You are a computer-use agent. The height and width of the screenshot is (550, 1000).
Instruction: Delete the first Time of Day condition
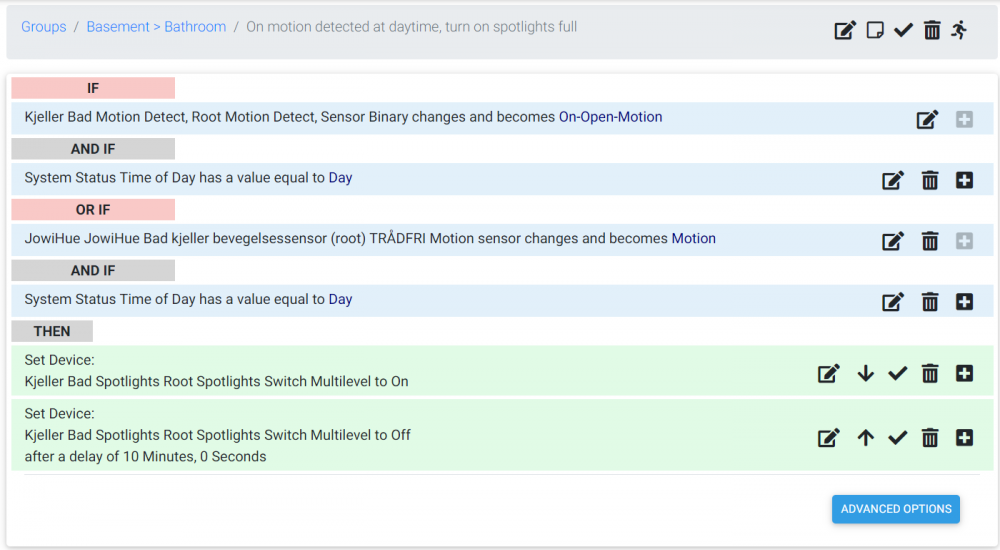(x=930, y=180)
